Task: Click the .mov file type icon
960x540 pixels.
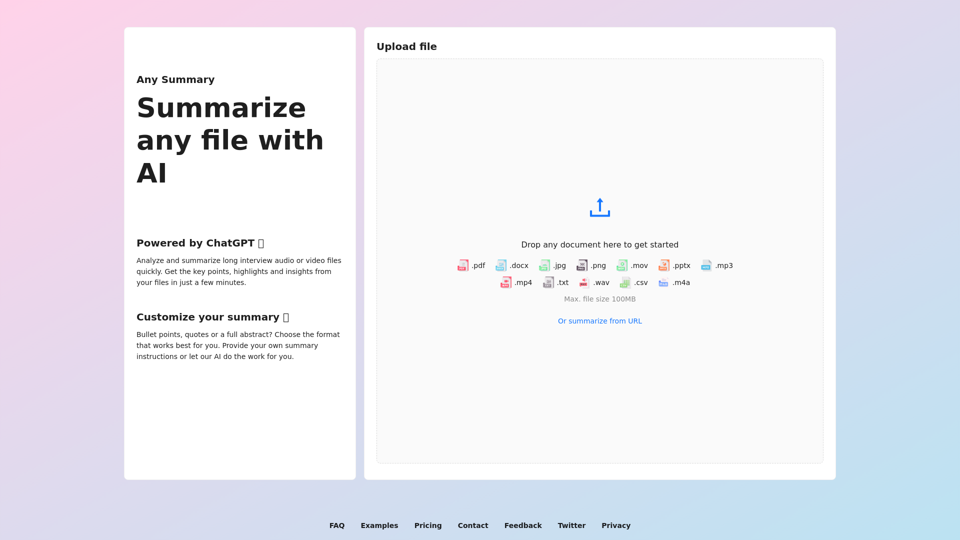Action: point(622,265)
